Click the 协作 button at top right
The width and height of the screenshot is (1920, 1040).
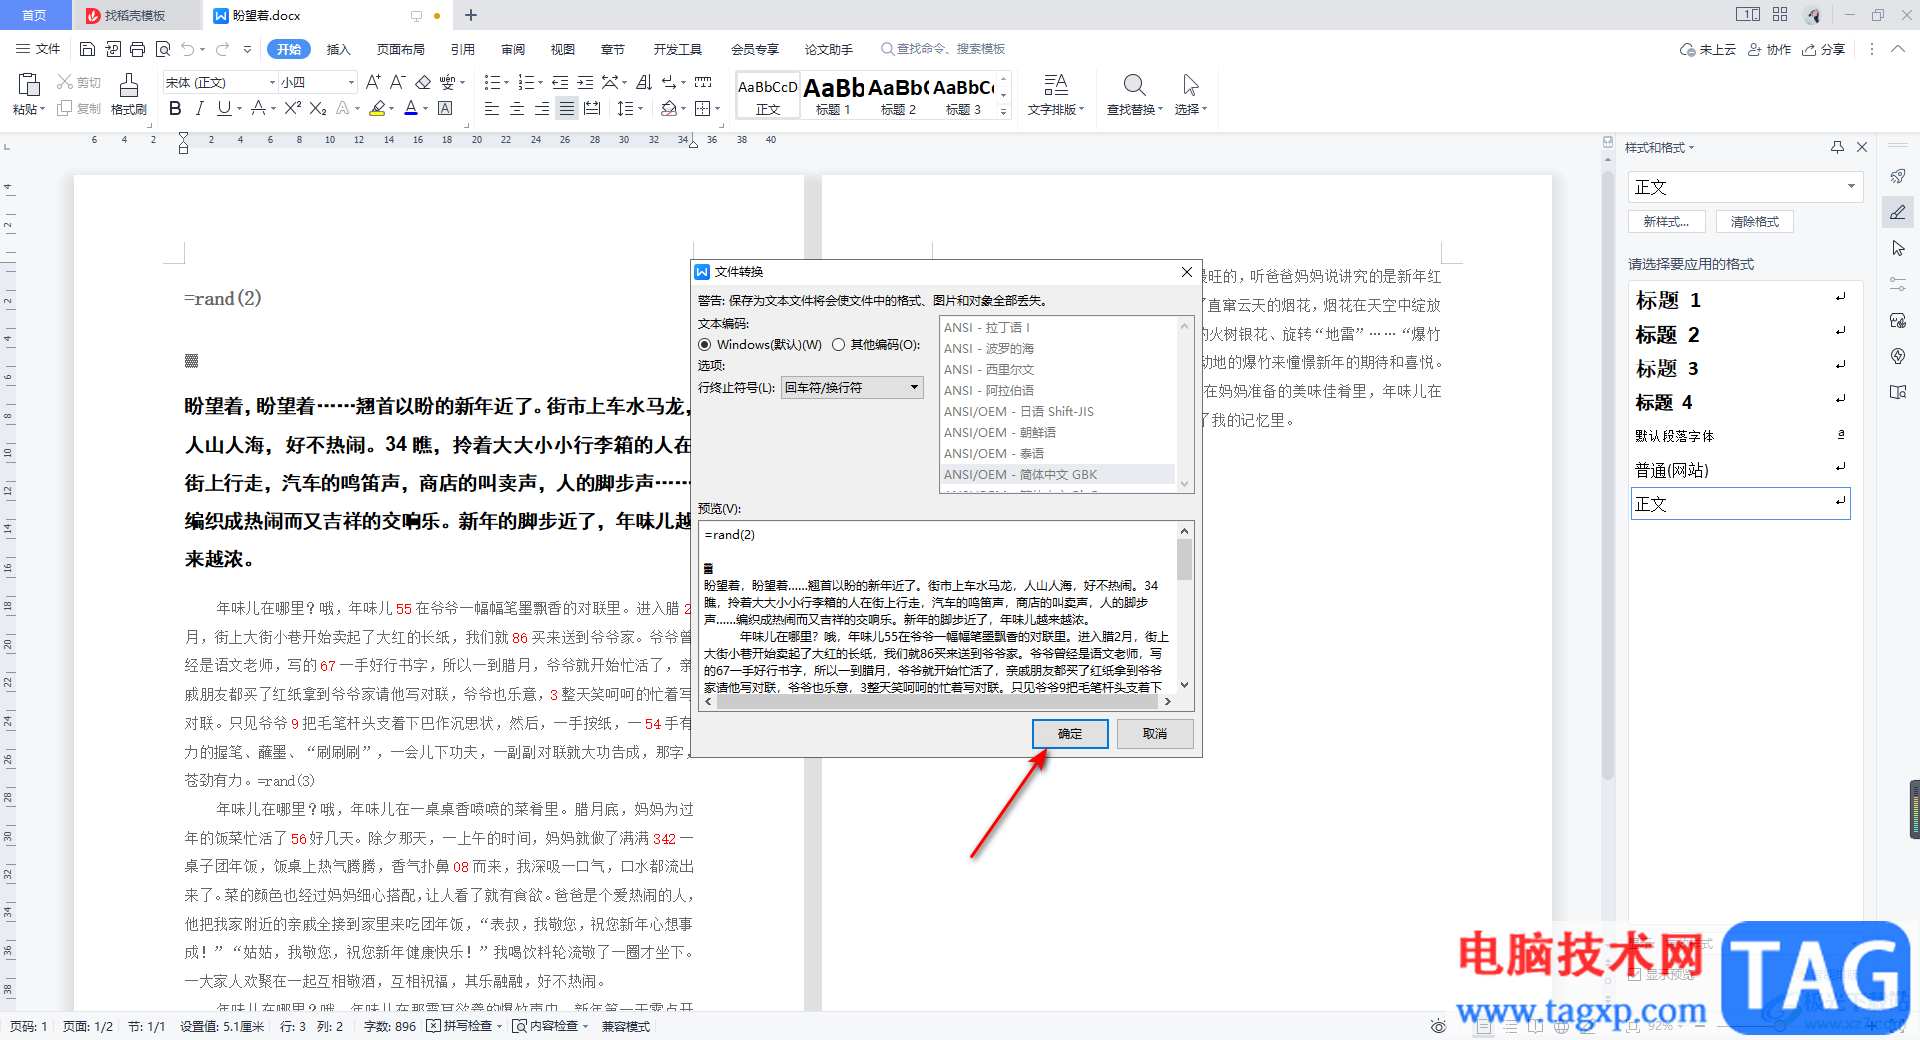(1769, 49)
